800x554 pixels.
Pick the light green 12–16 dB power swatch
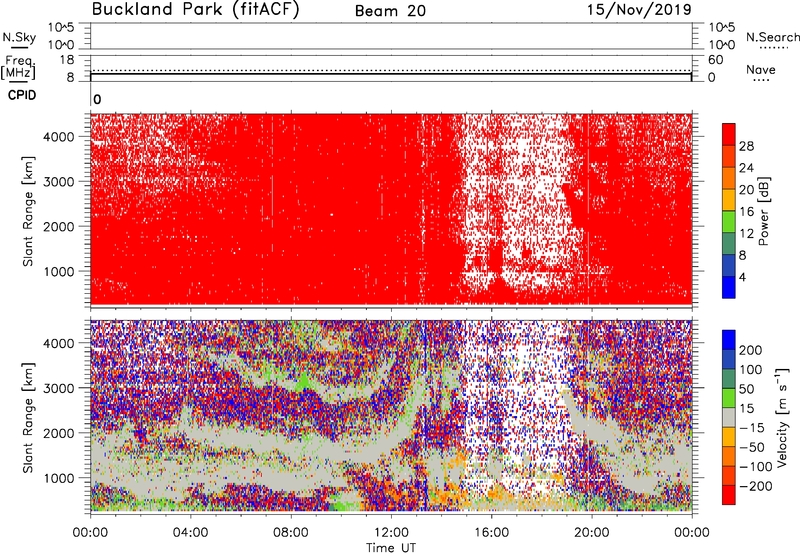coord(729,222)
